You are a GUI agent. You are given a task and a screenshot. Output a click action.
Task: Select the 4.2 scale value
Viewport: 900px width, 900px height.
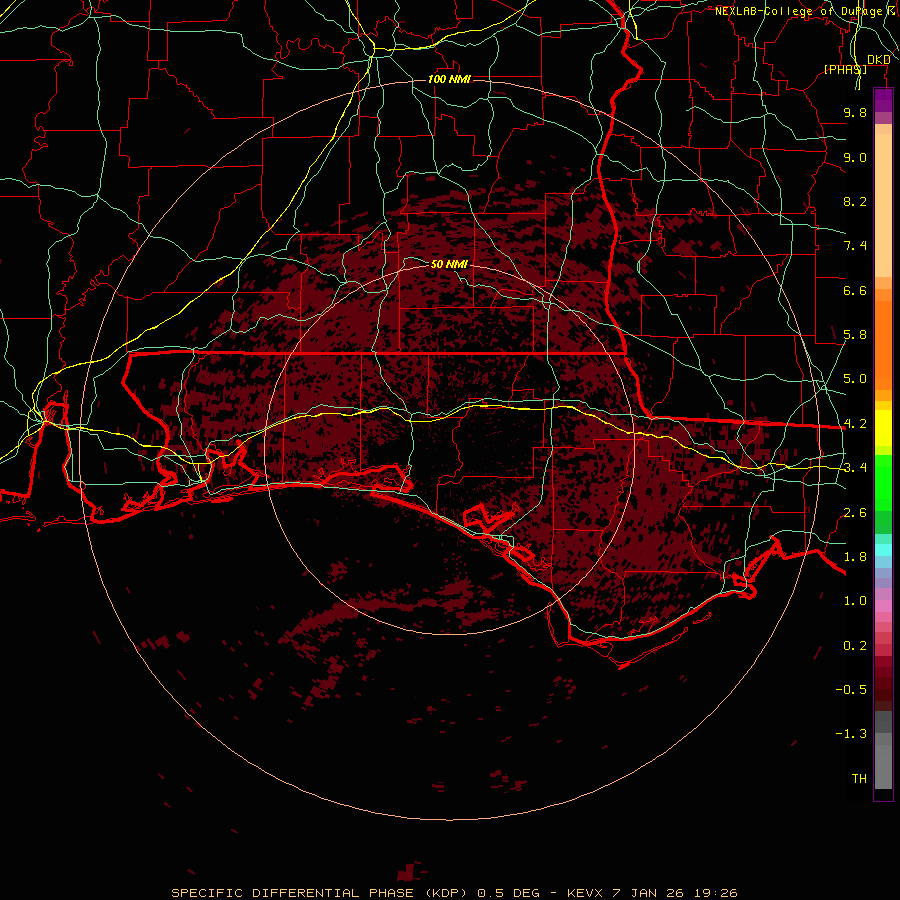855,424
